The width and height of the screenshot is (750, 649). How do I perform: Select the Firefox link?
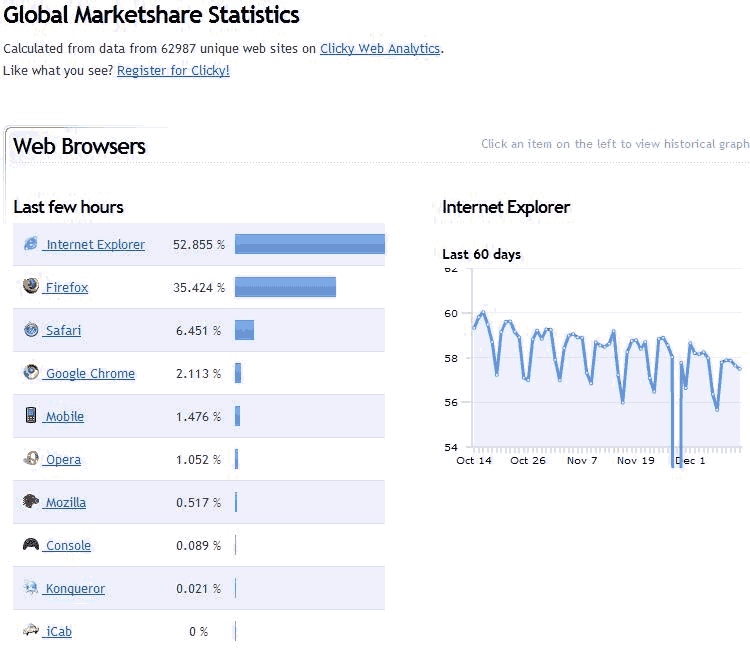(x=66, y=288)
